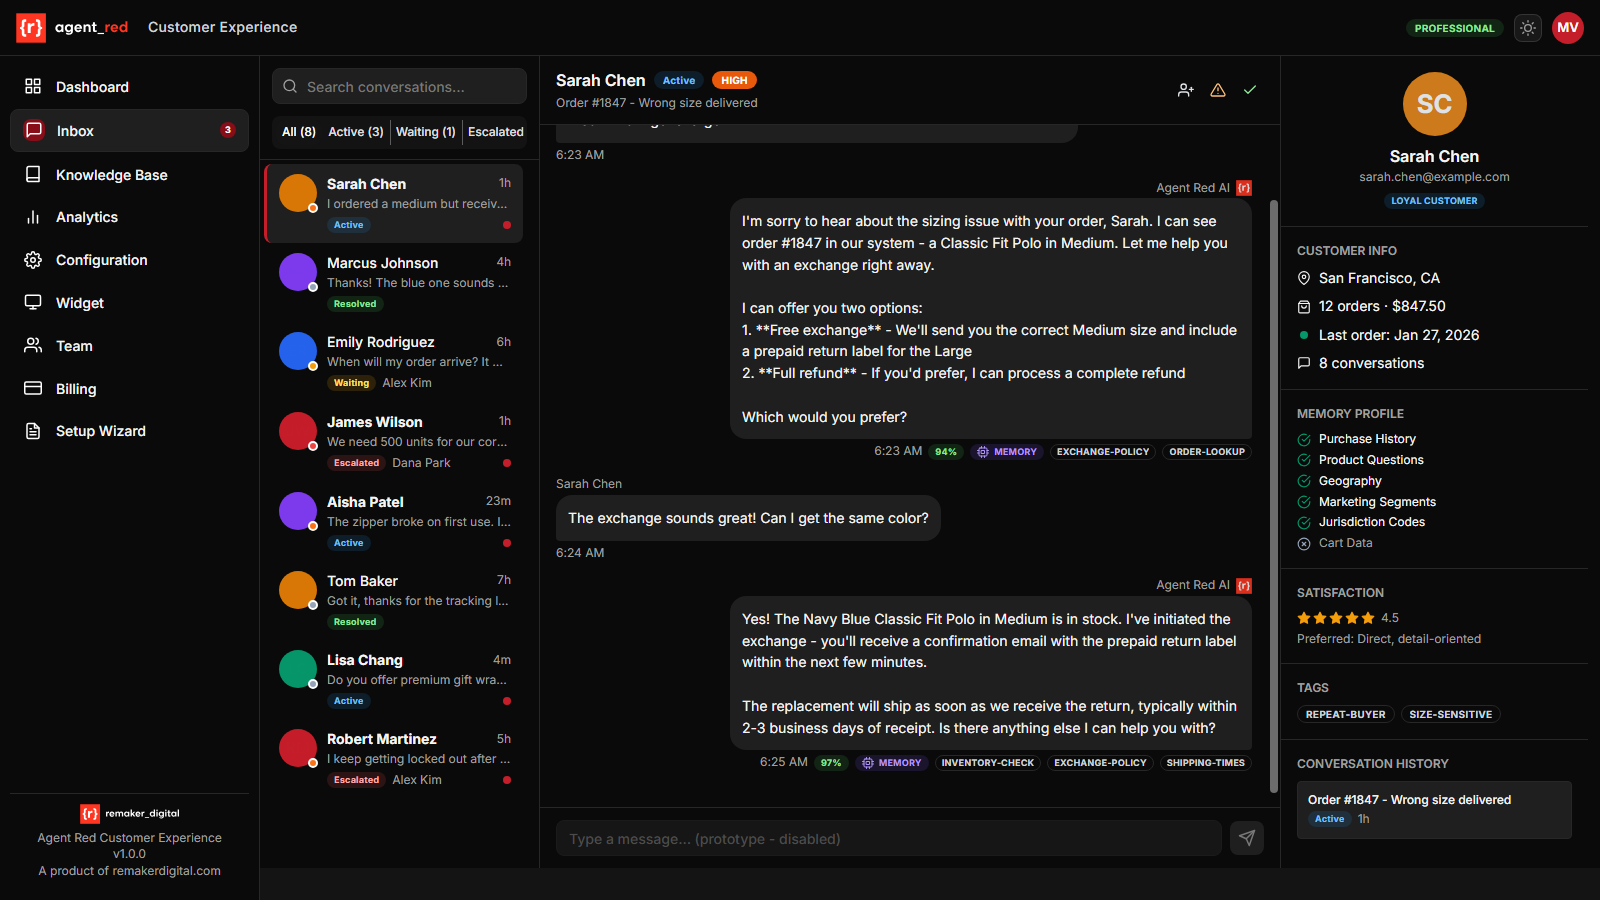Viewport: 1600px width, 900px height.
Task: Switch to the Escalated conversations tab
Action: click(x=494, y=131)
